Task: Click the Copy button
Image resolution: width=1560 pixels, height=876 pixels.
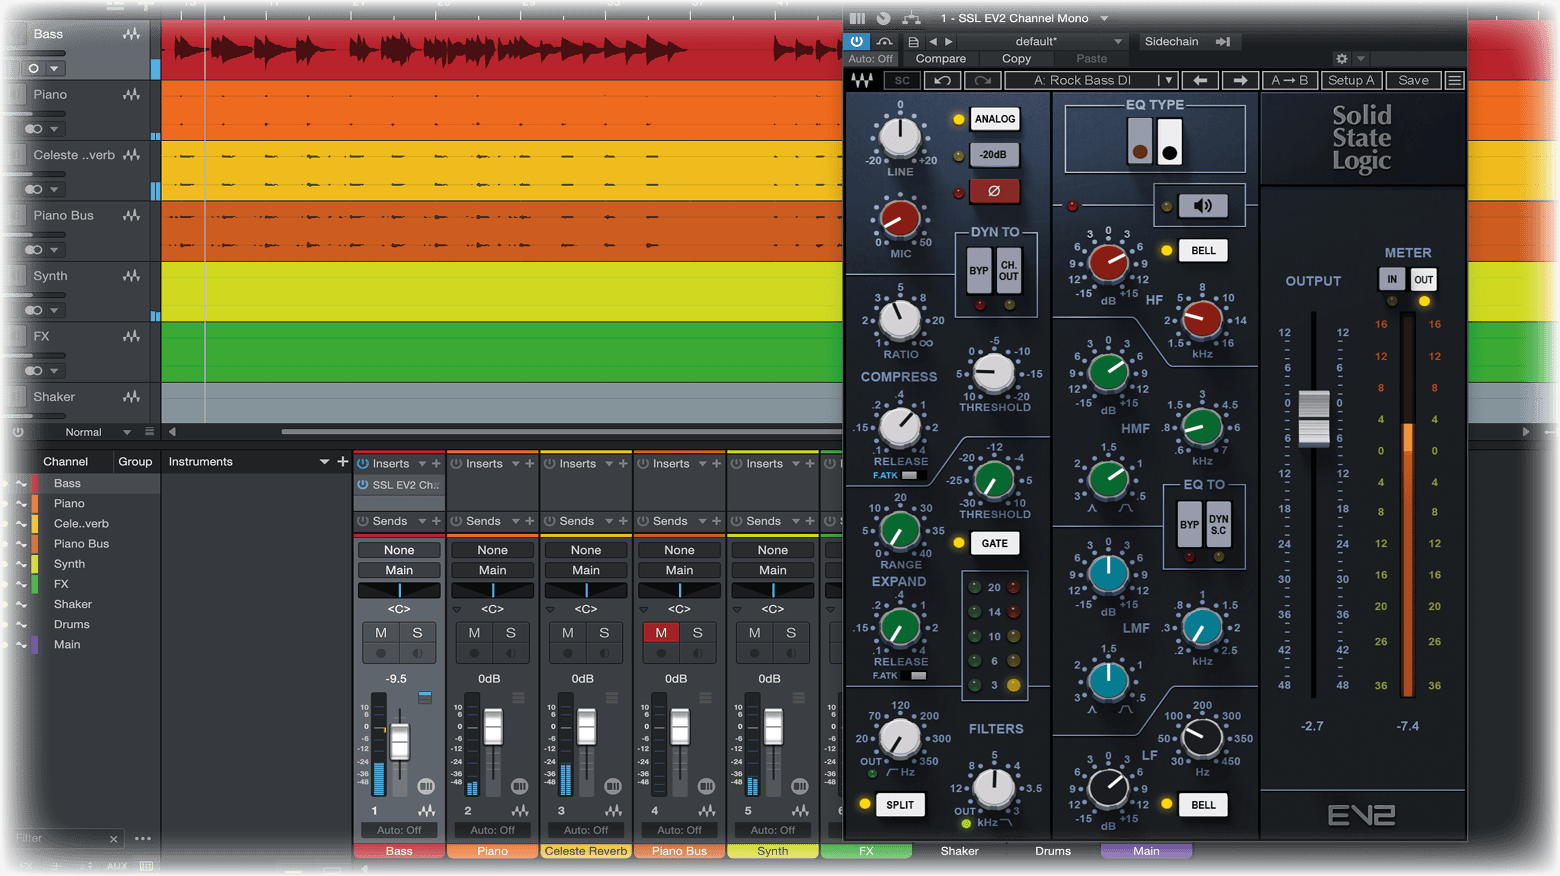Action: pyautogui.click(x=1016, y=59)
